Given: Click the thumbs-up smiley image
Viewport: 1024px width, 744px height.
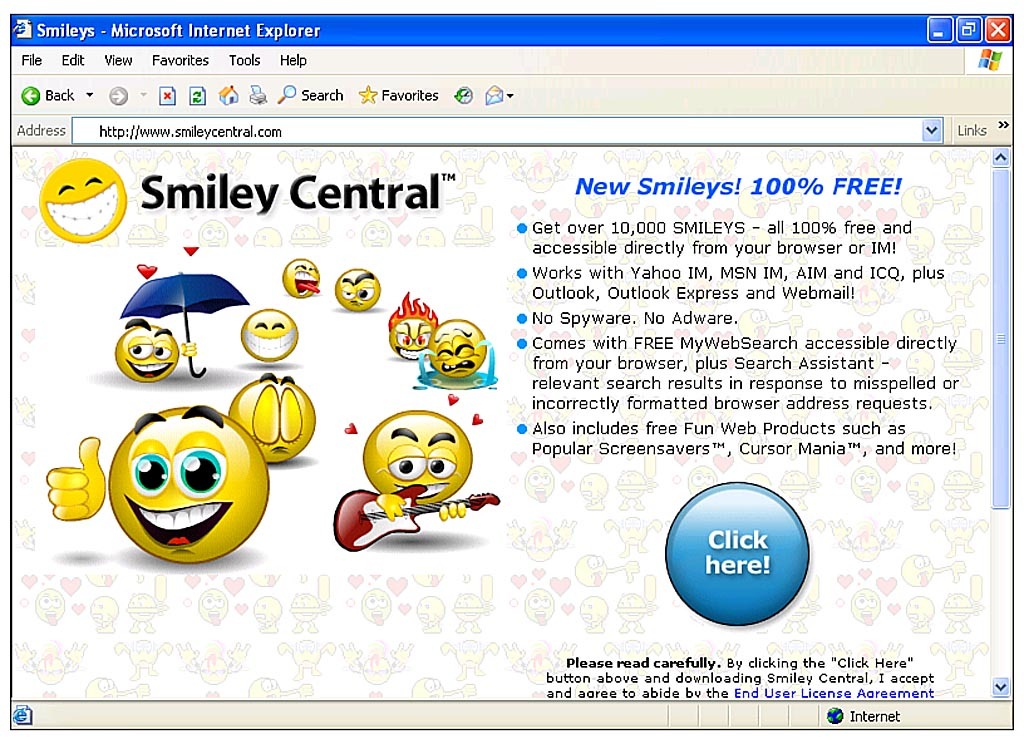Looking at the screenshot, I should point(160,483).
